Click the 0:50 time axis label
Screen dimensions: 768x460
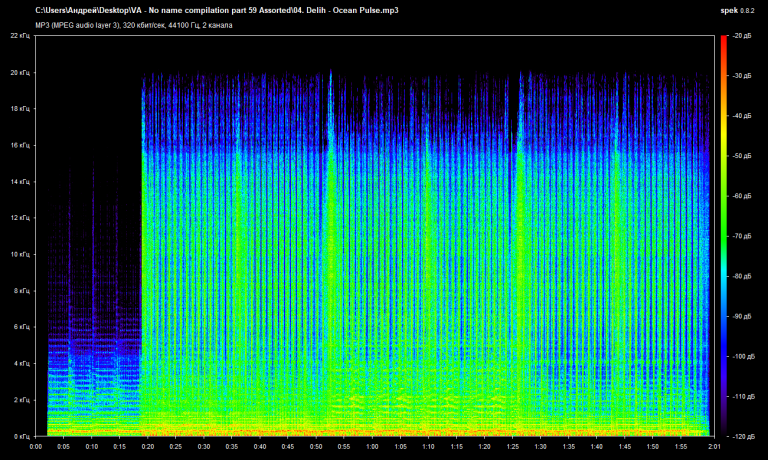tap(316, 447)
